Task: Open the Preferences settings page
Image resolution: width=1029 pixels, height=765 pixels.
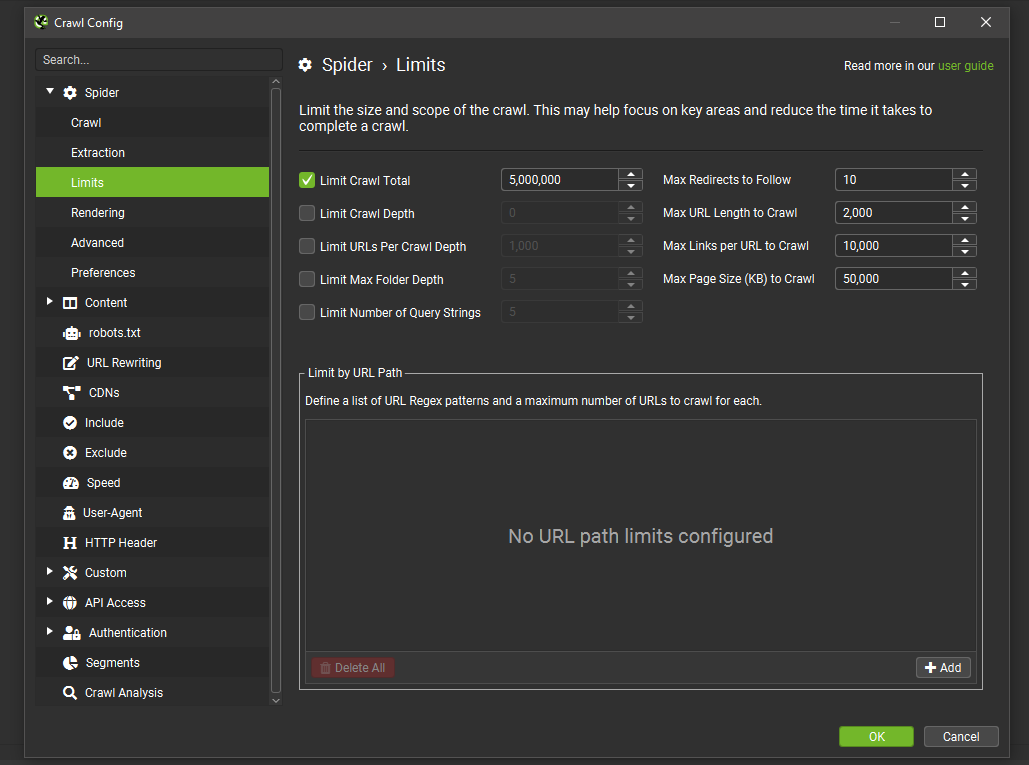Action: pos(152,273)
